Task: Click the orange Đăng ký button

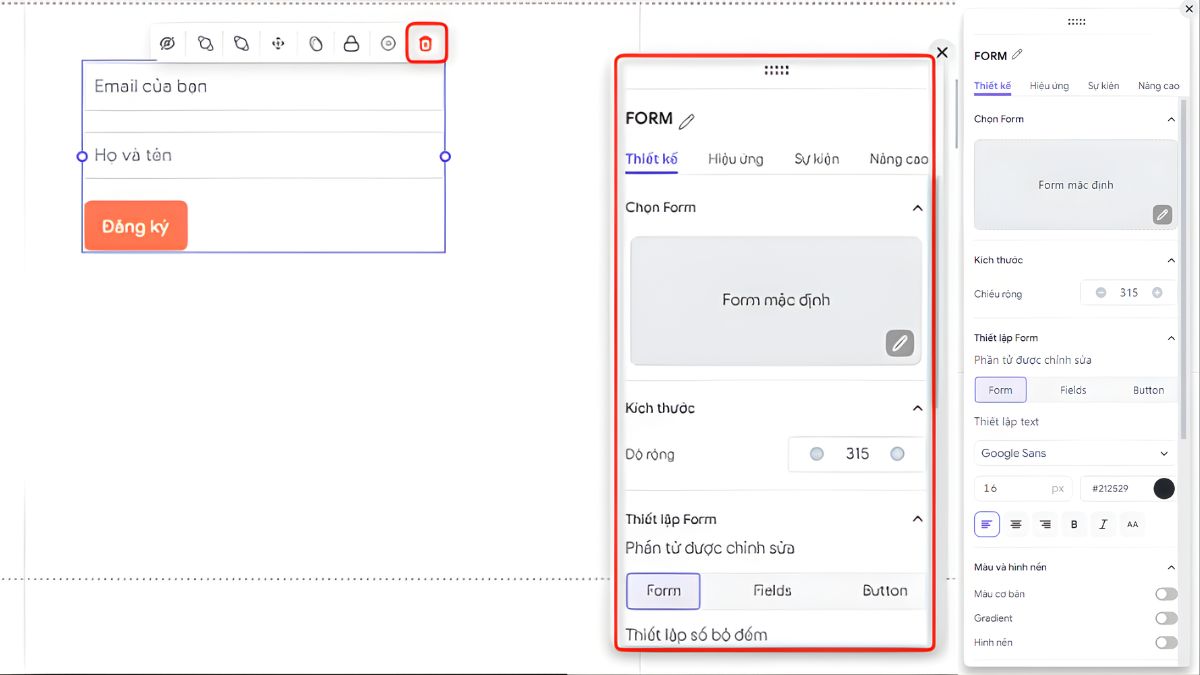Action: [x=136, y=226]
